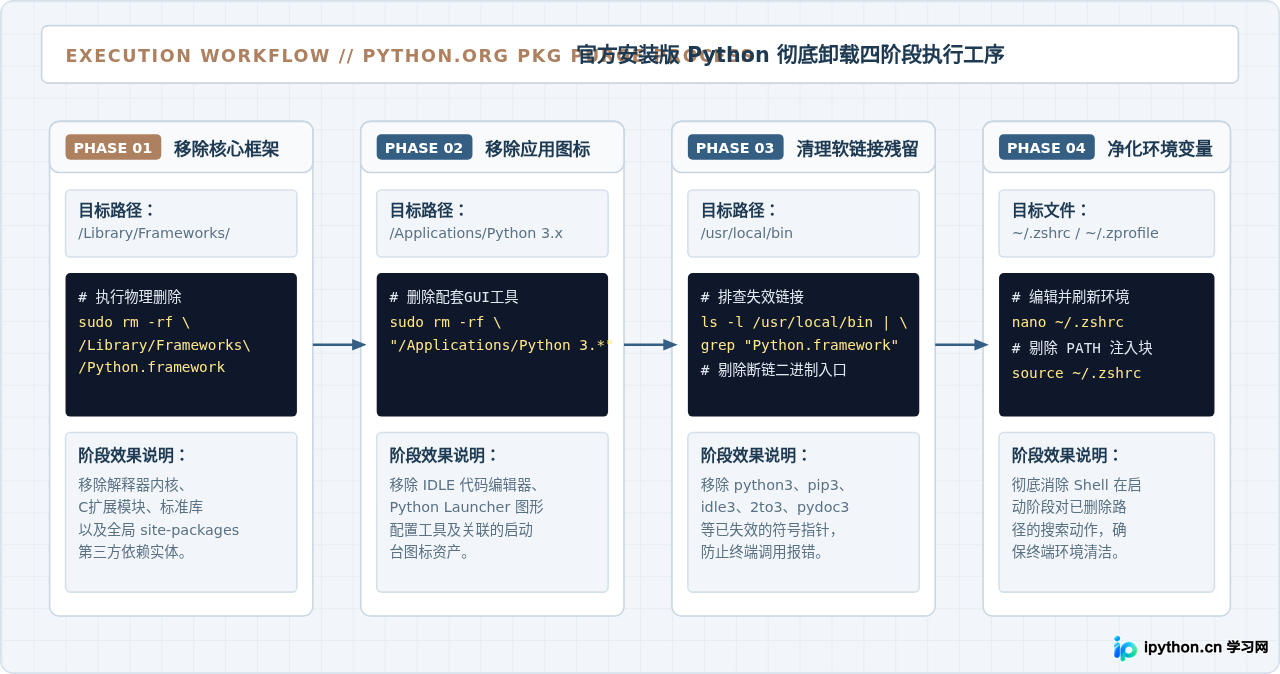Click the "EXECUTION WORKFLOW" header text
The width and height of the screenshot is (1280, 674).
198,56
